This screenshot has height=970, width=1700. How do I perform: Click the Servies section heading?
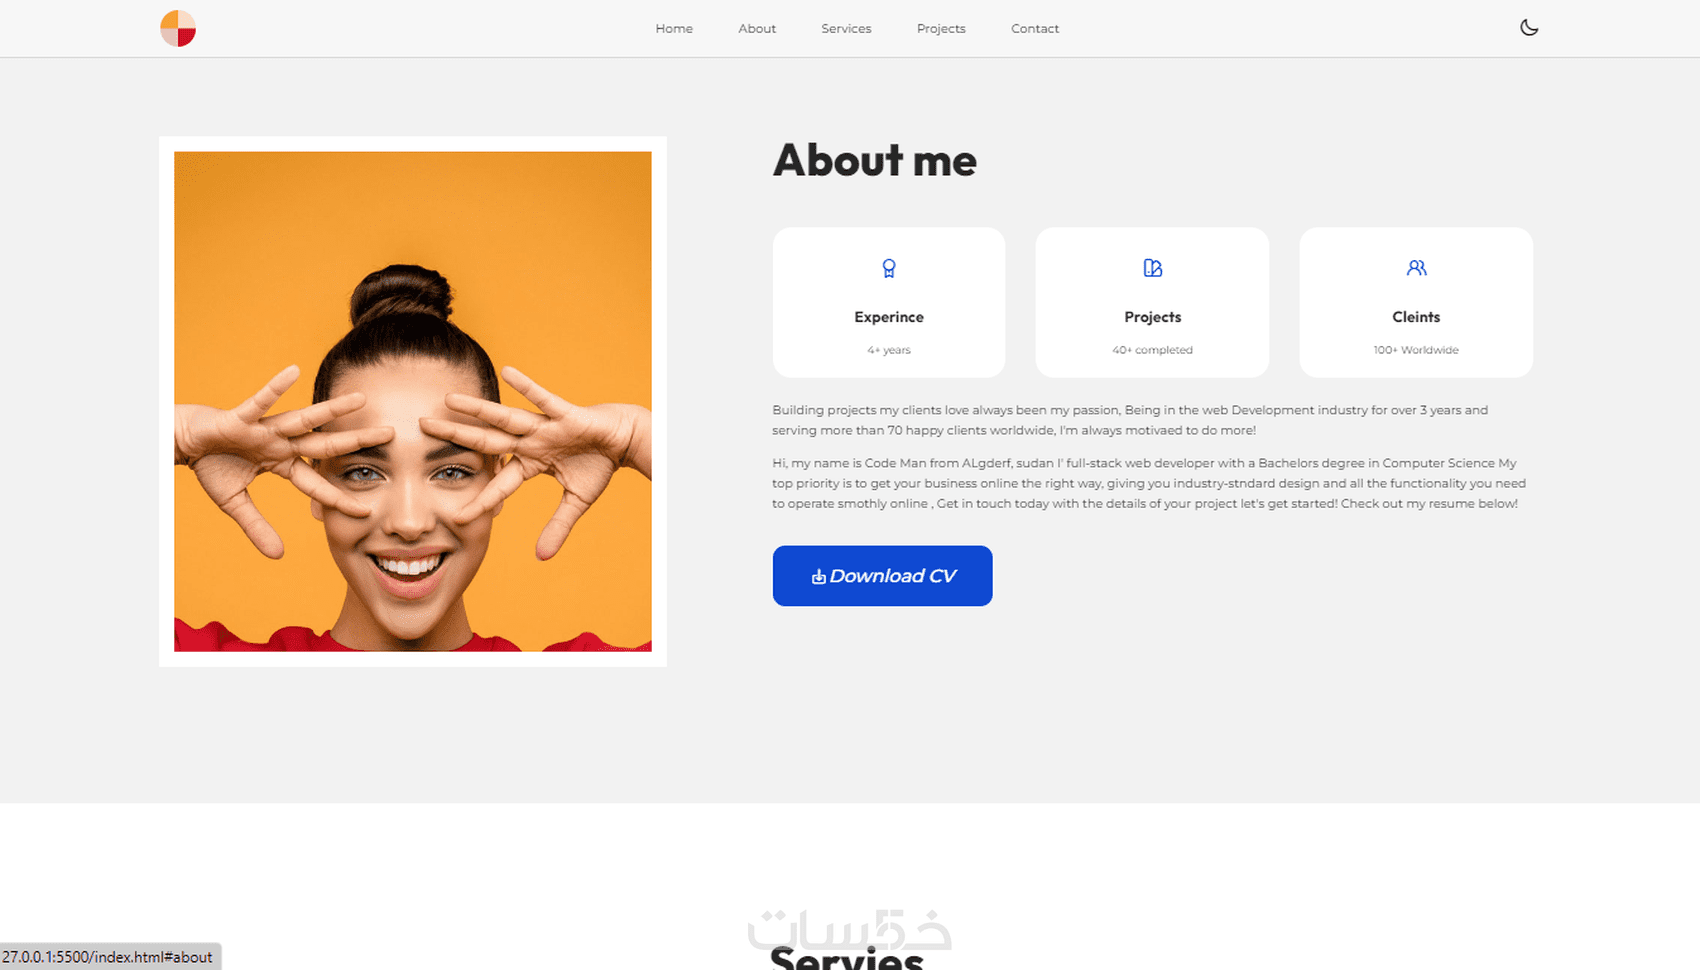tap(847, 957)
